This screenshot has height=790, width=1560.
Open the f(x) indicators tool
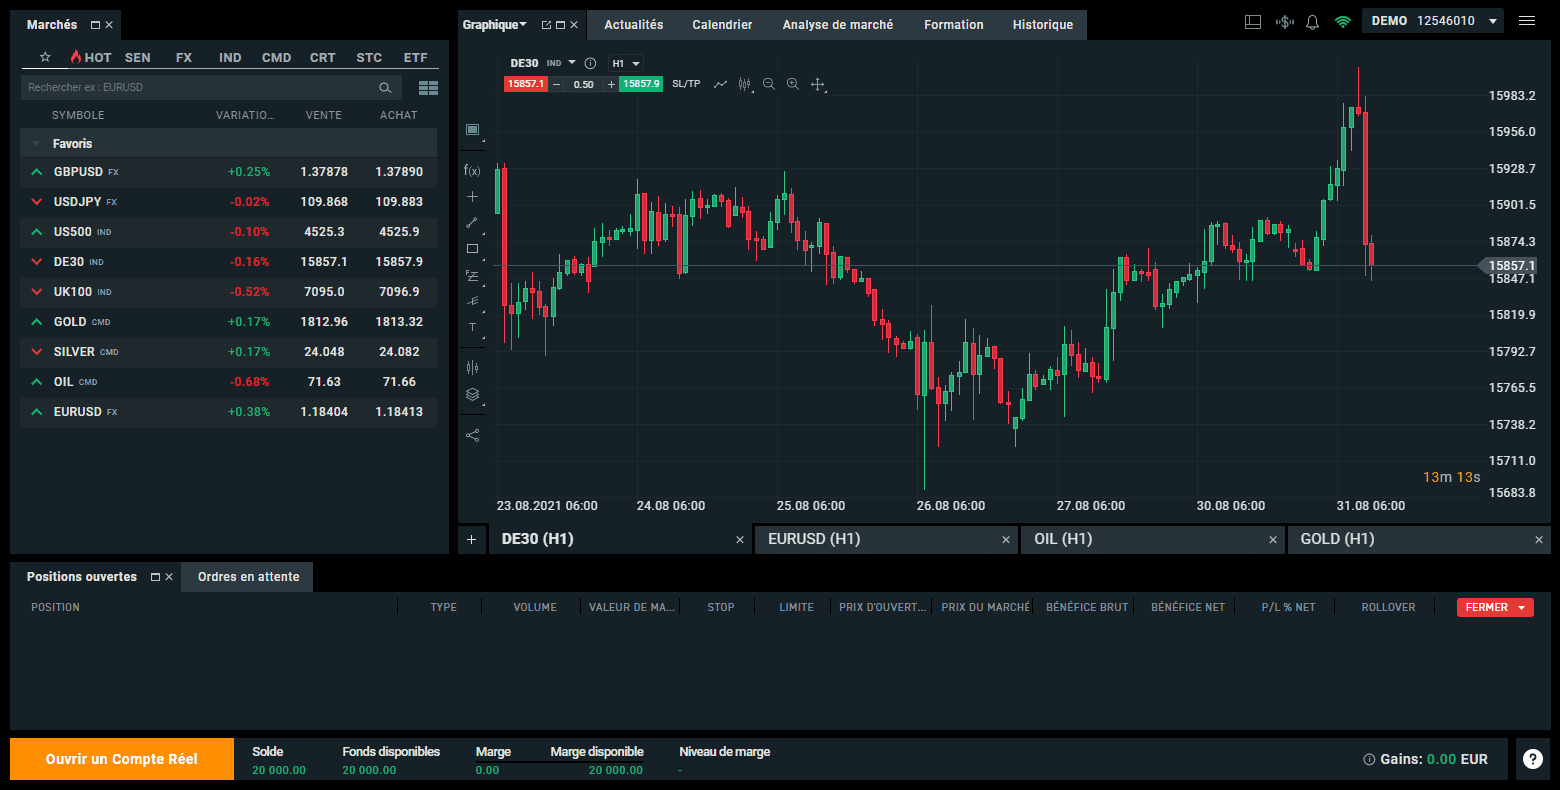point(472,171)
